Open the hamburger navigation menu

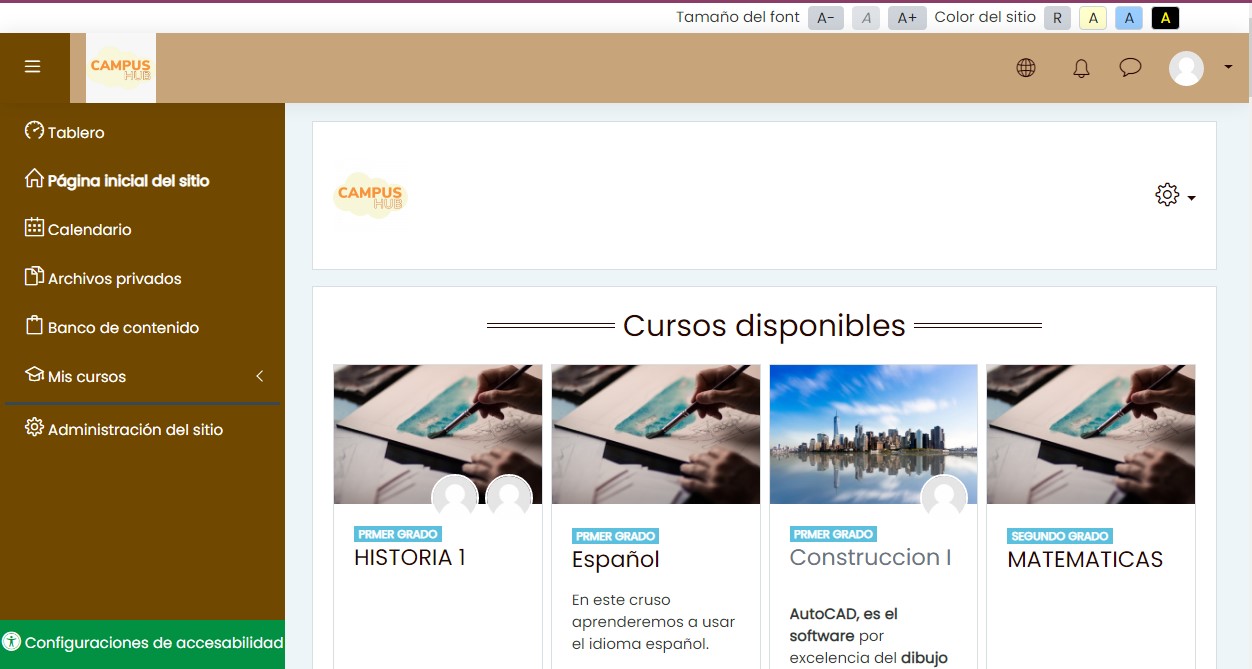(x=33, y=66)
